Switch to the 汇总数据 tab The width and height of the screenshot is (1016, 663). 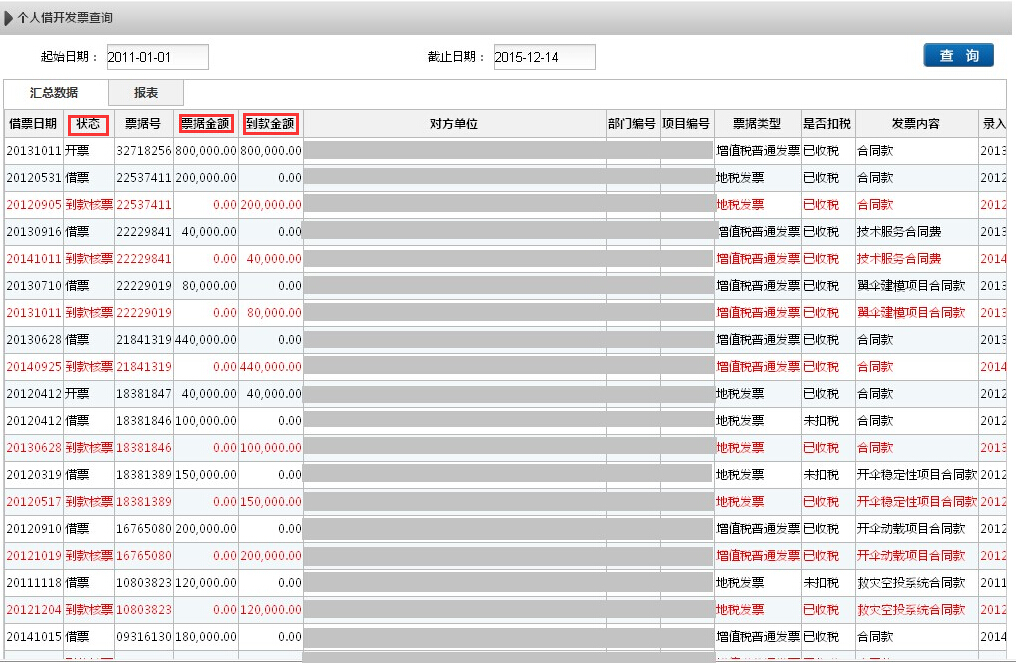tap(54, 93)
